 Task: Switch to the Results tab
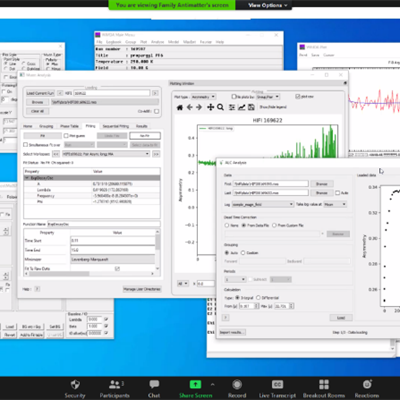[142, 126]
